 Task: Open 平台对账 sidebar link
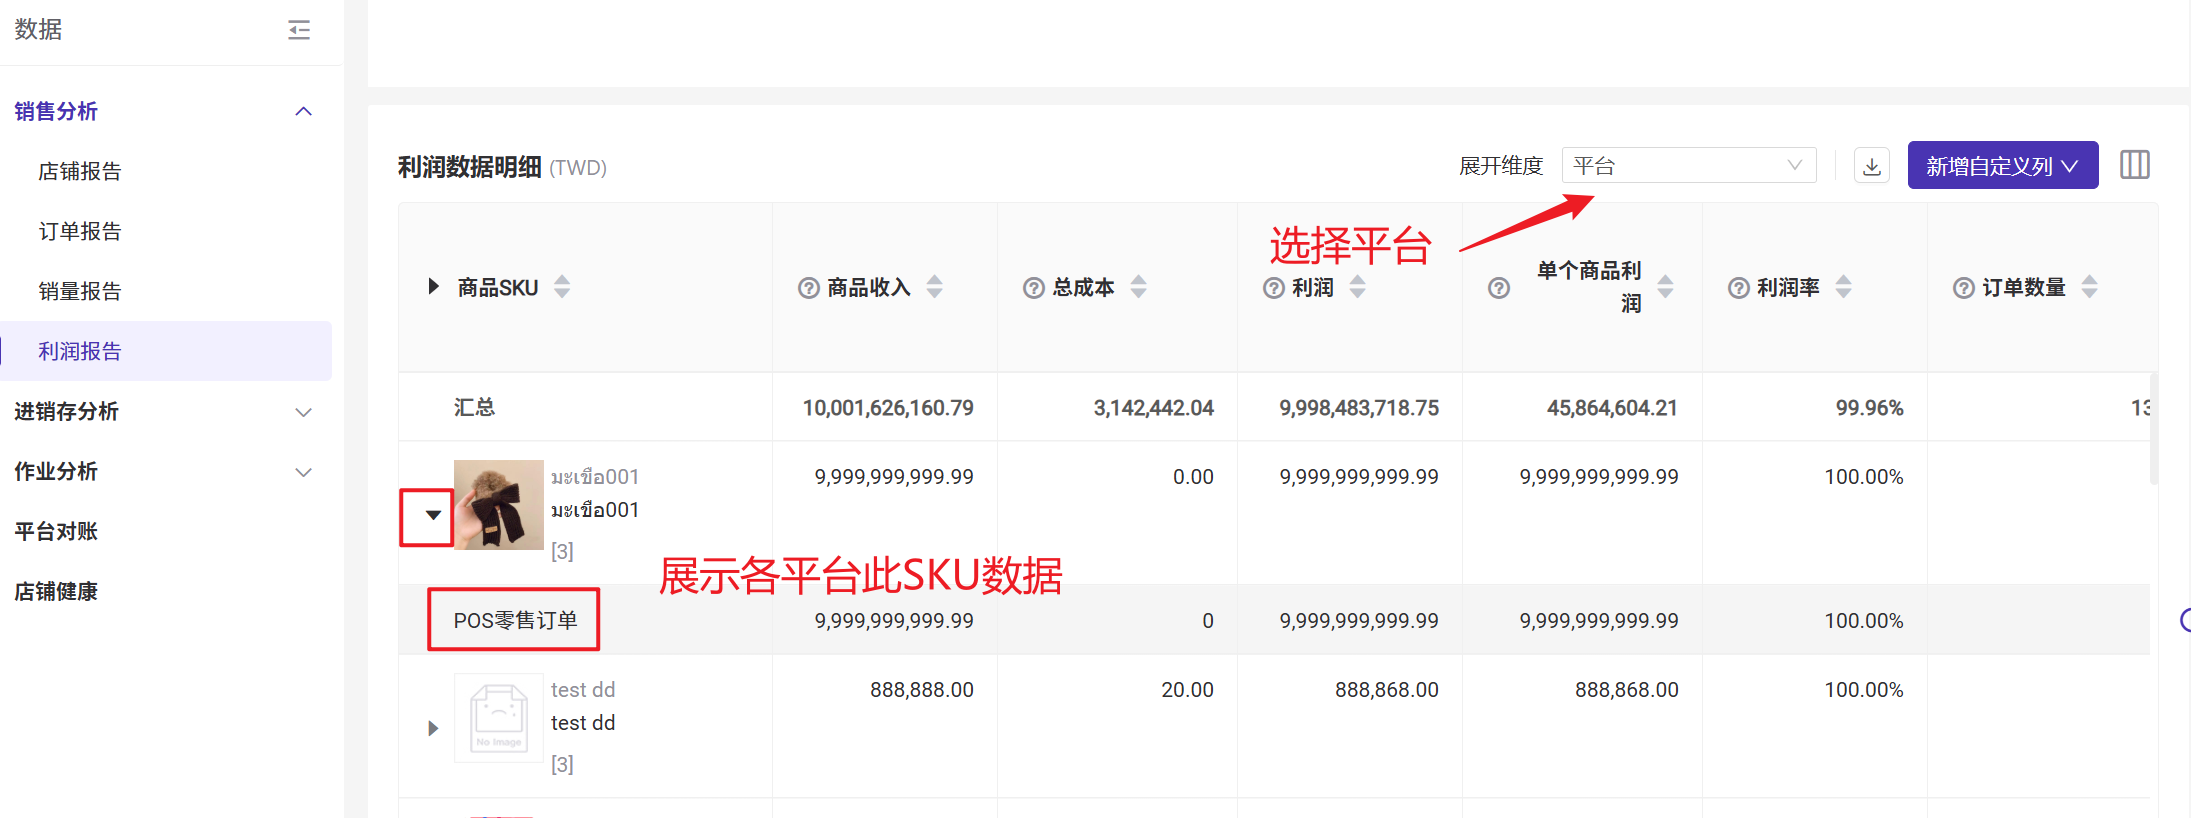(56, 532)
